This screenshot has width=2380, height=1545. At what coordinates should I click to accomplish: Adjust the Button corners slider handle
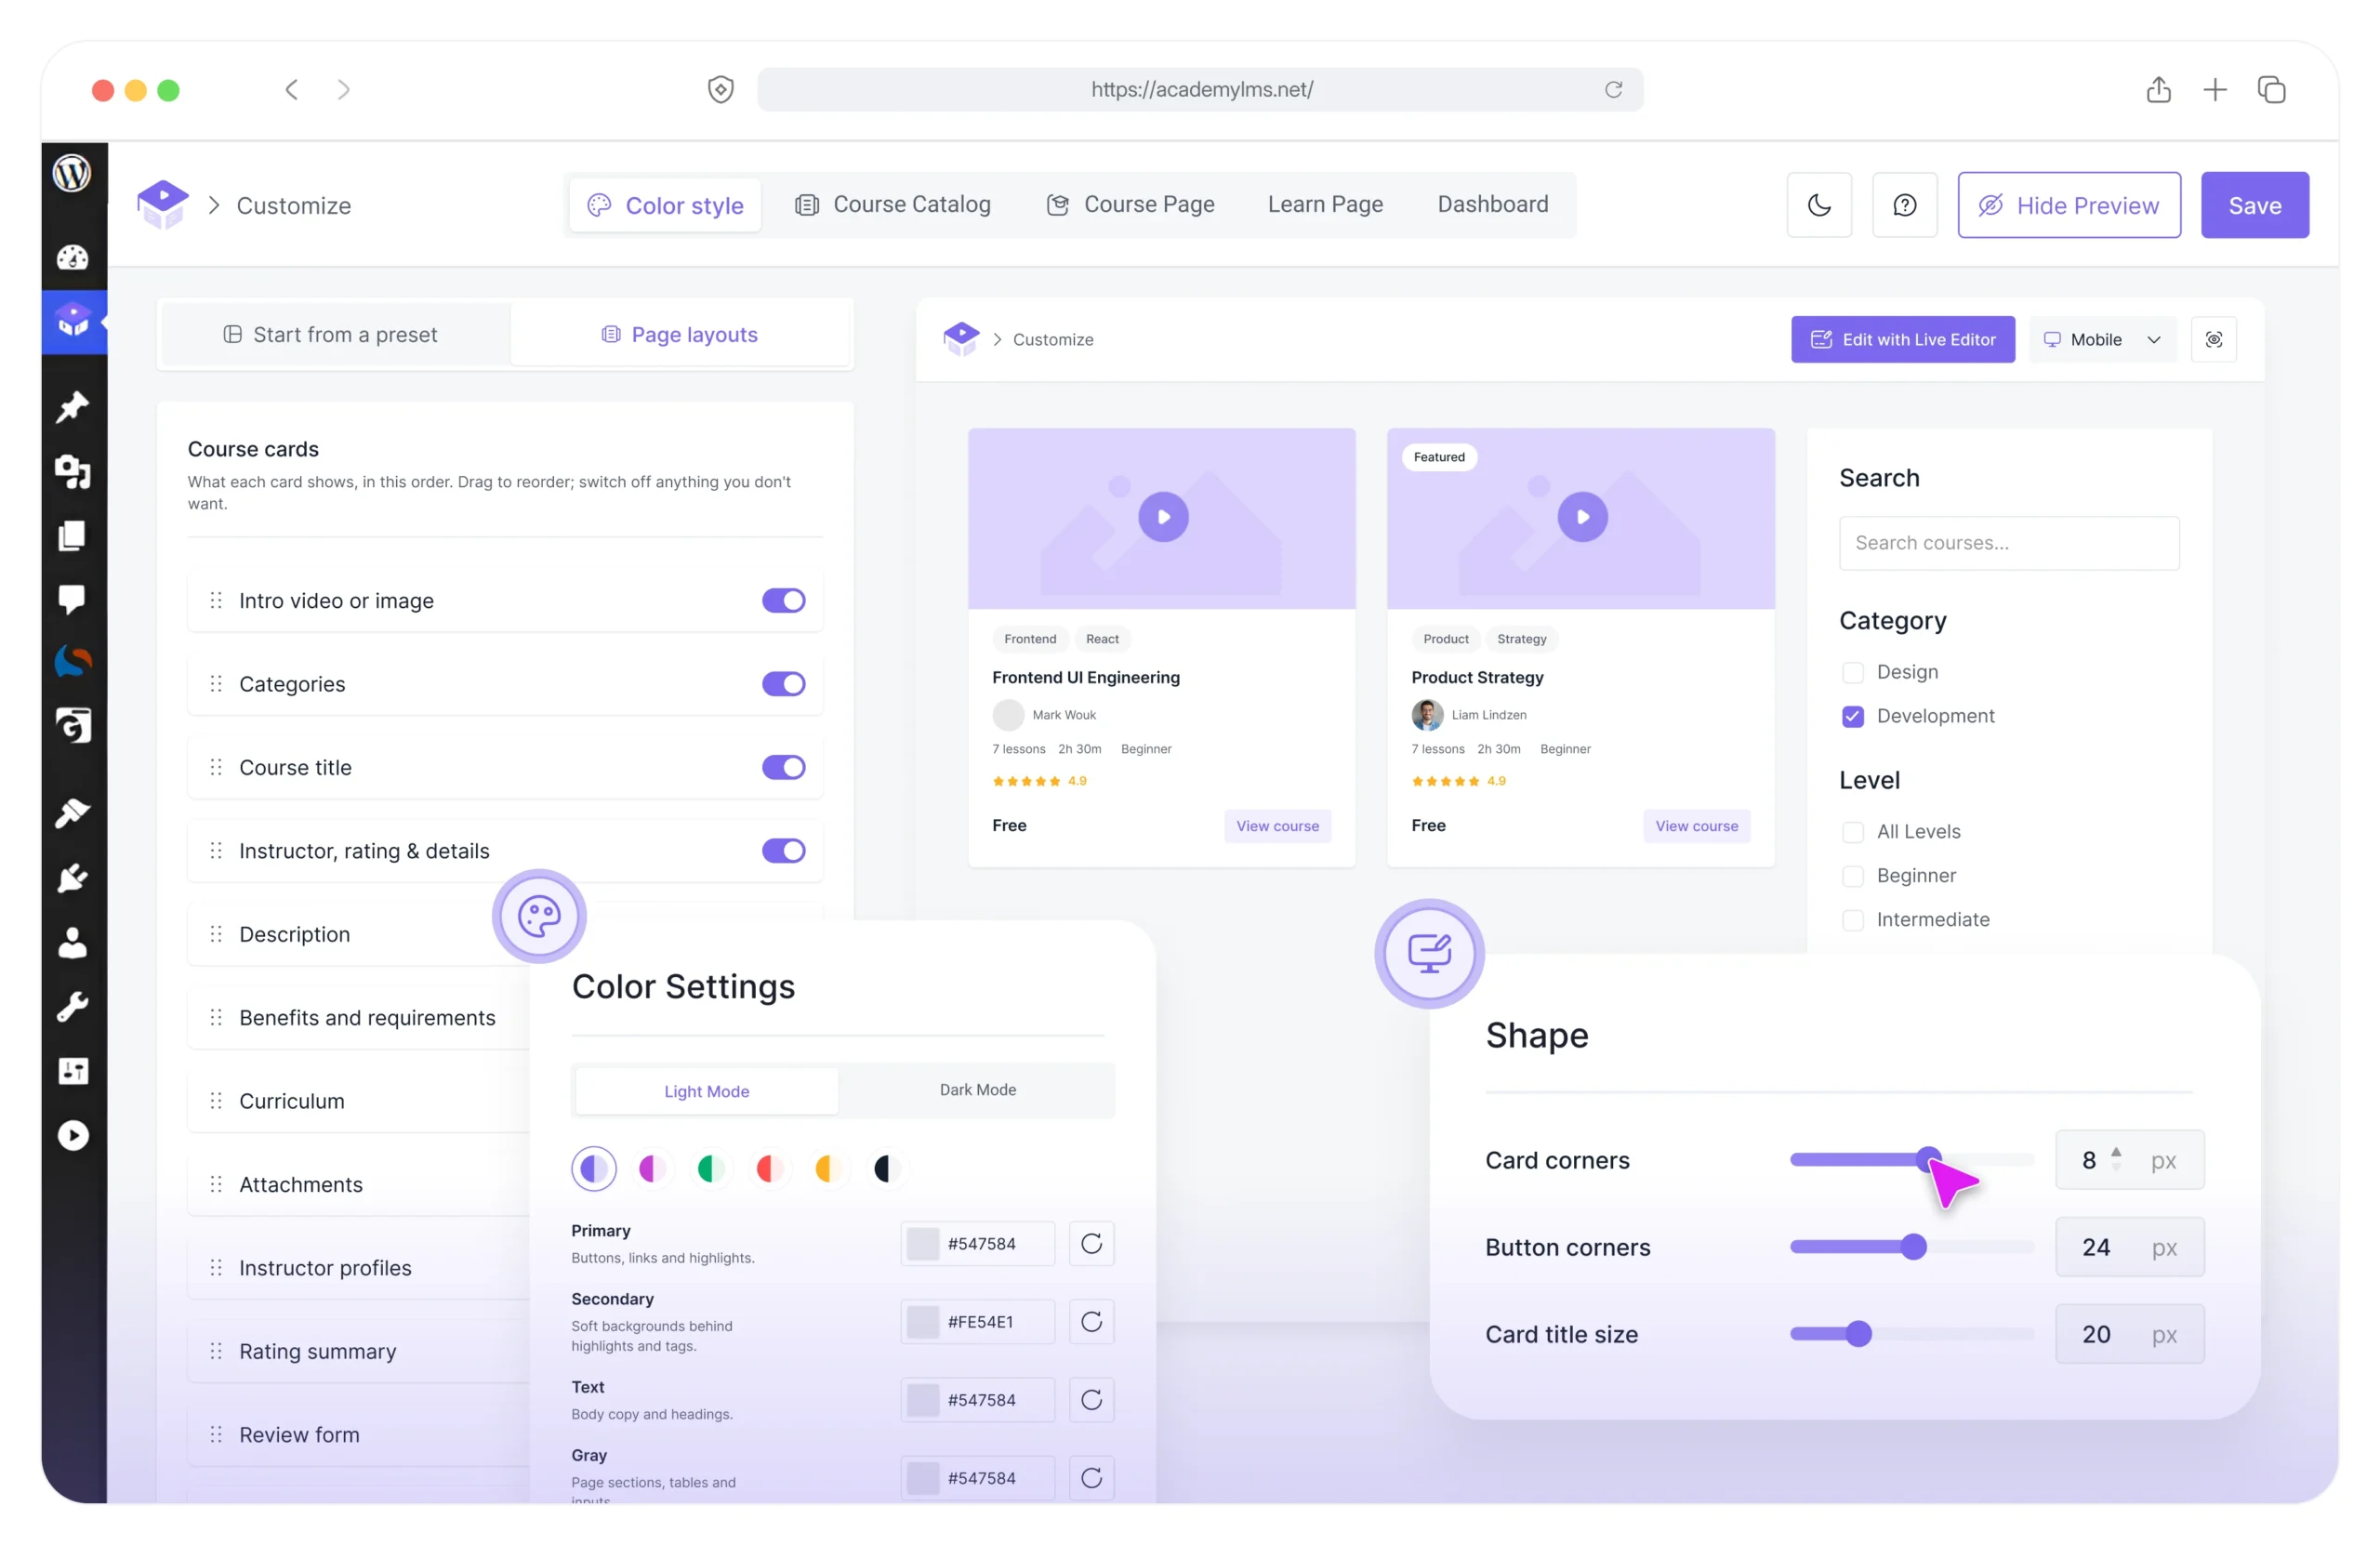pyautogui.click(x=1912, y=1247)
